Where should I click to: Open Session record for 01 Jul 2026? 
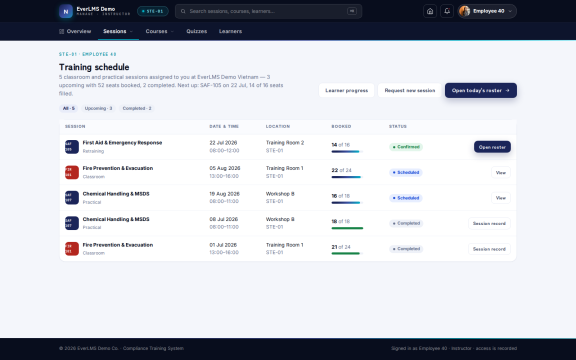489,249
